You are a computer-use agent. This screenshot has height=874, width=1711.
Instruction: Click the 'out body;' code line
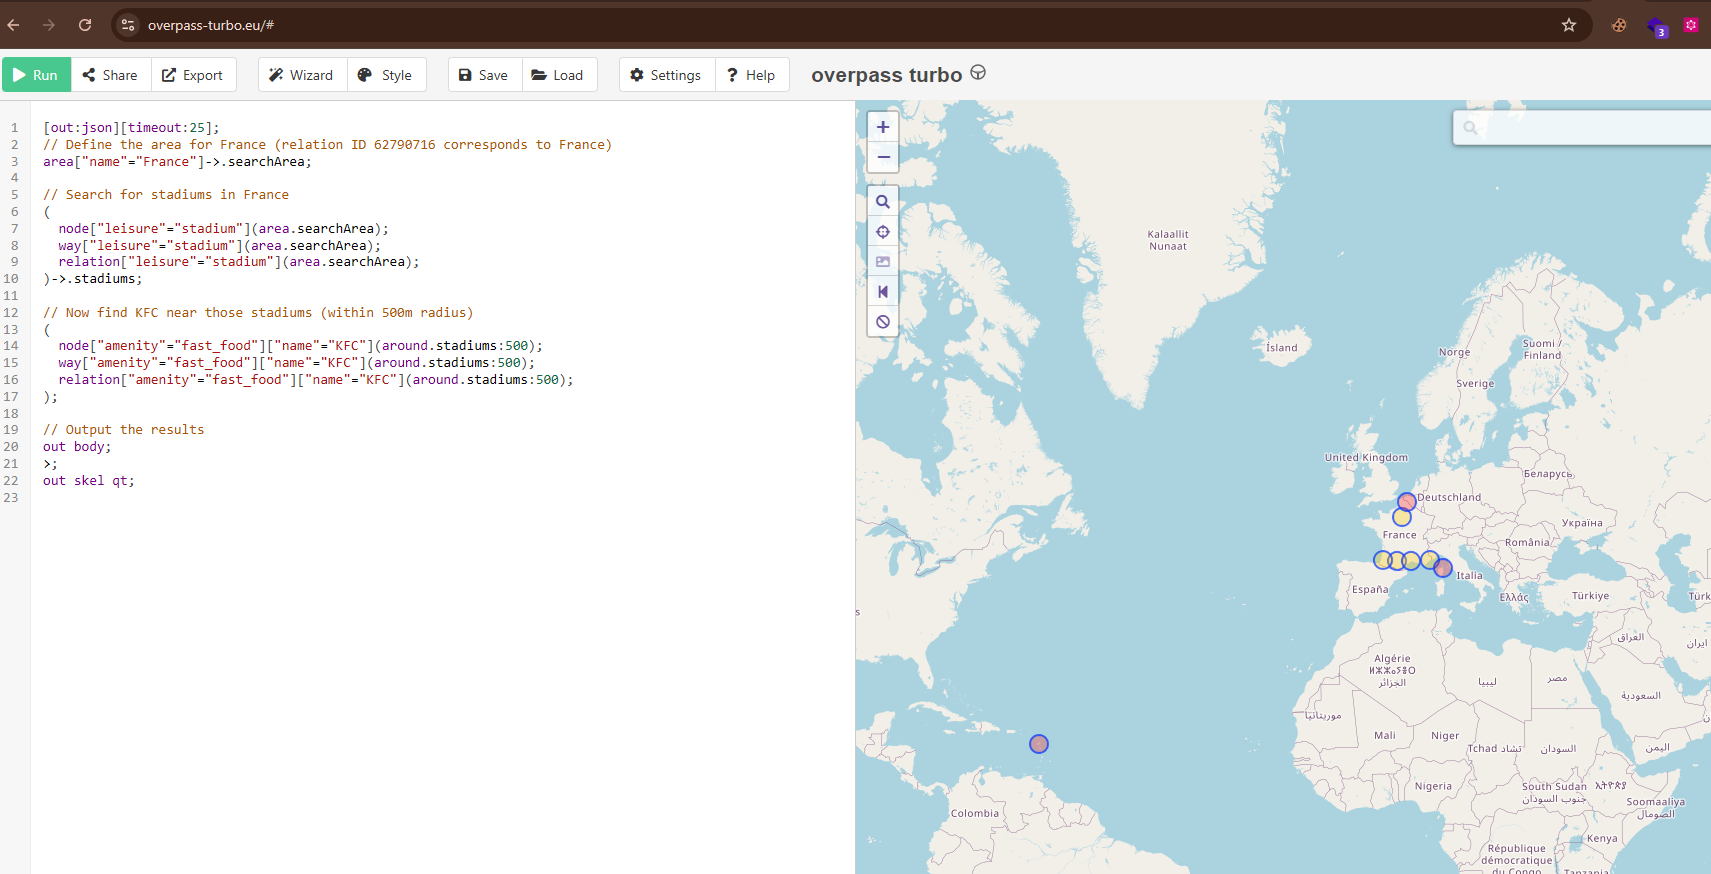[77, 447]
